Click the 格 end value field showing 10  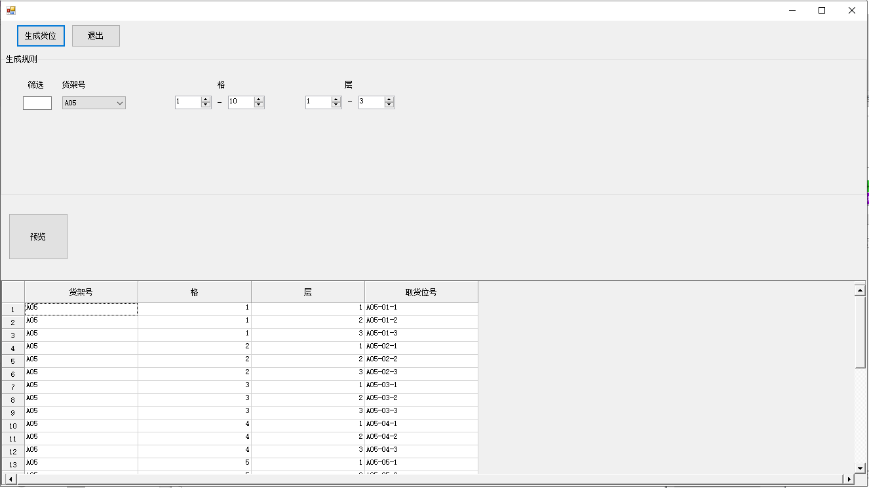240,102
